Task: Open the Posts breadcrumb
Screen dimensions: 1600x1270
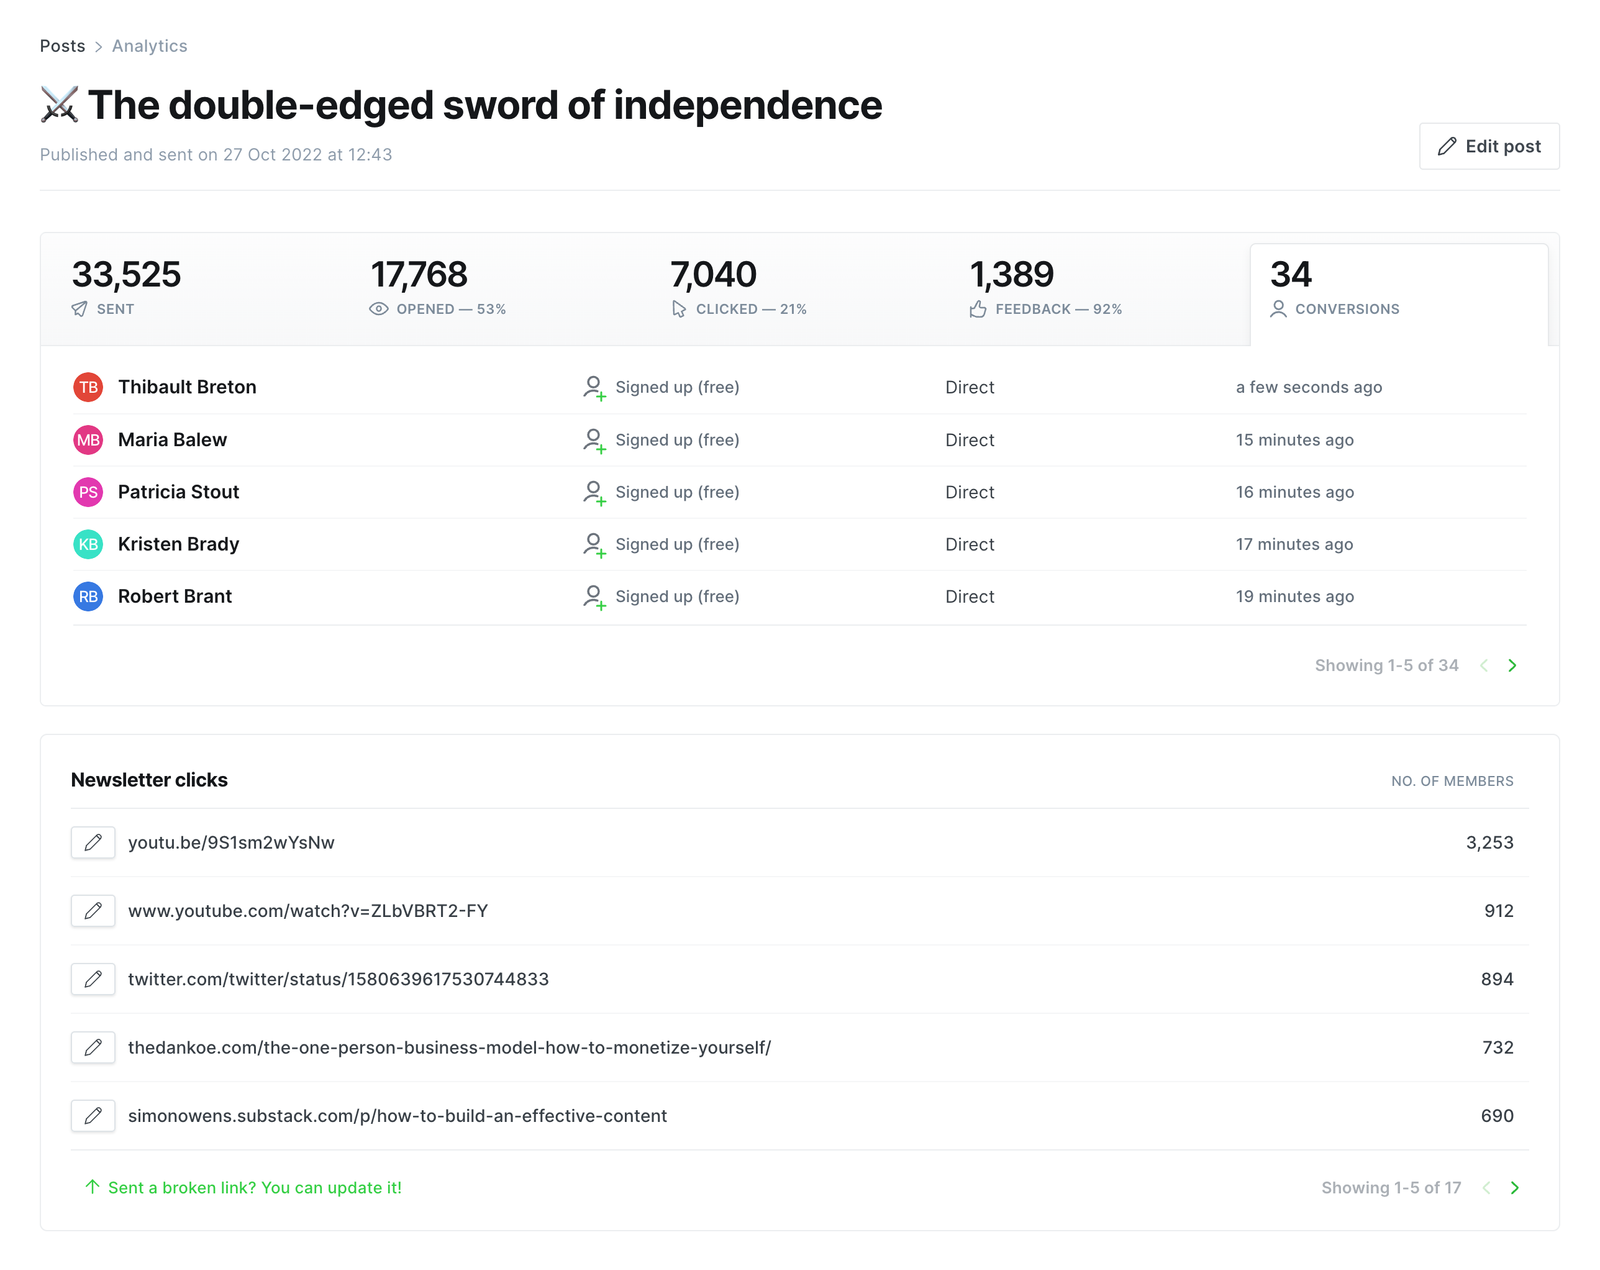Action: [x=62, y=46]
